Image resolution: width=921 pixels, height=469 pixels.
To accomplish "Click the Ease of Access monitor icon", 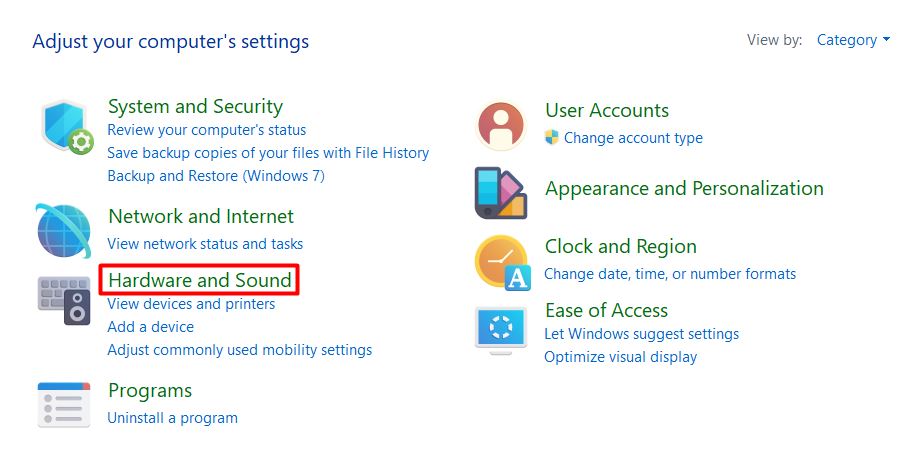I will [x=500, y=330].
